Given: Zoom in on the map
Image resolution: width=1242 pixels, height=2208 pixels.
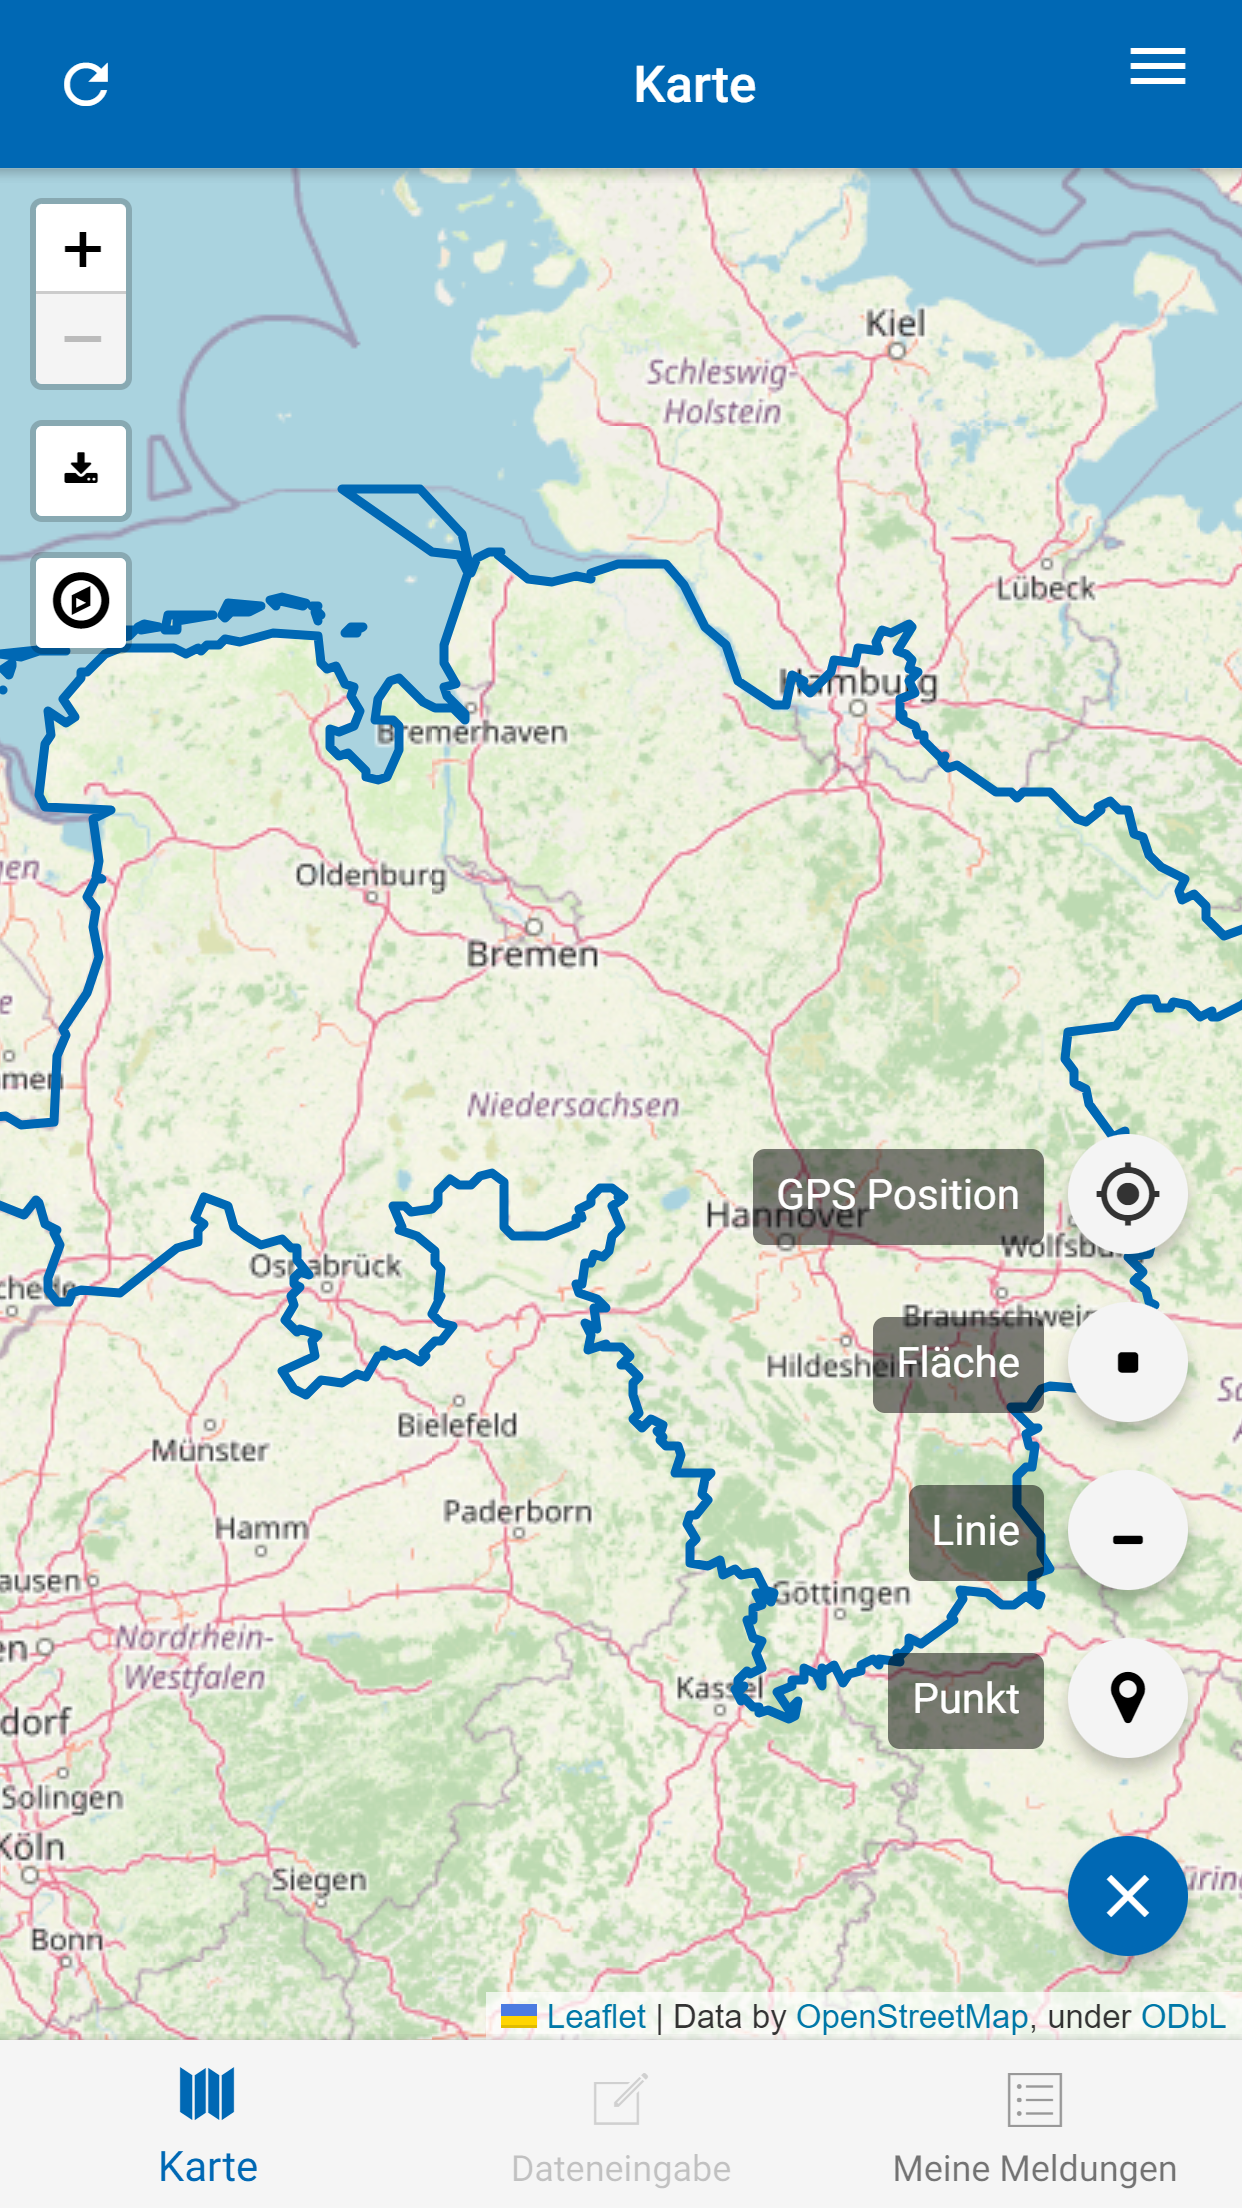Looking at the screenshot, I should (82, 249).
